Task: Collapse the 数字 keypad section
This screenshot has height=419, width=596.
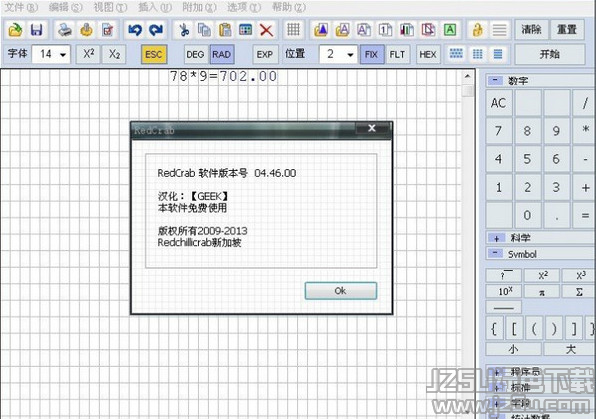Action: pyautogui.click(x=495, y=80)
